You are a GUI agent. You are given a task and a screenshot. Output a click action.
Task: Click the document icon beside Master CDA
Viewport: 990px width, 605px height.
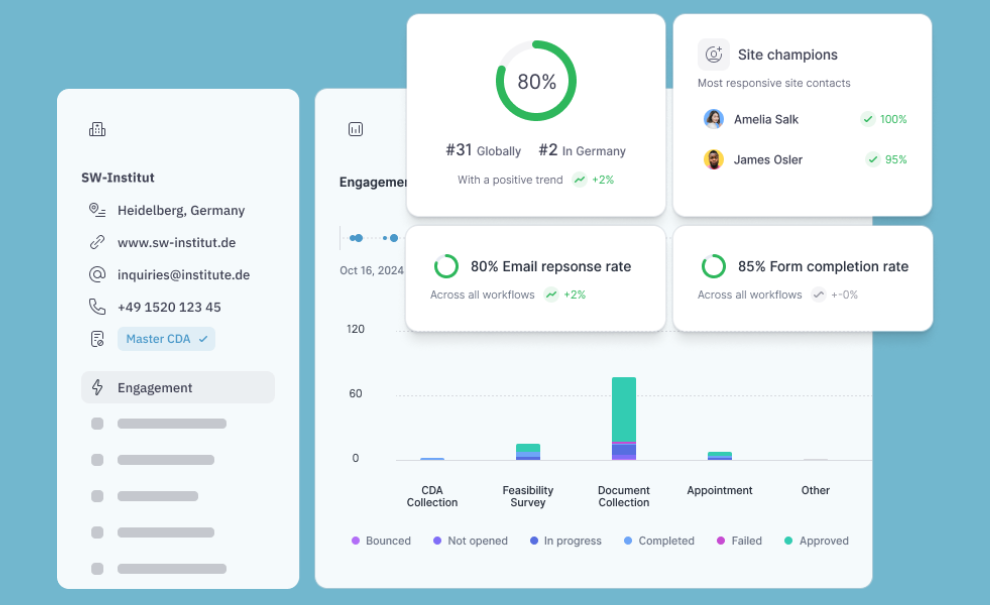[97, 339]
